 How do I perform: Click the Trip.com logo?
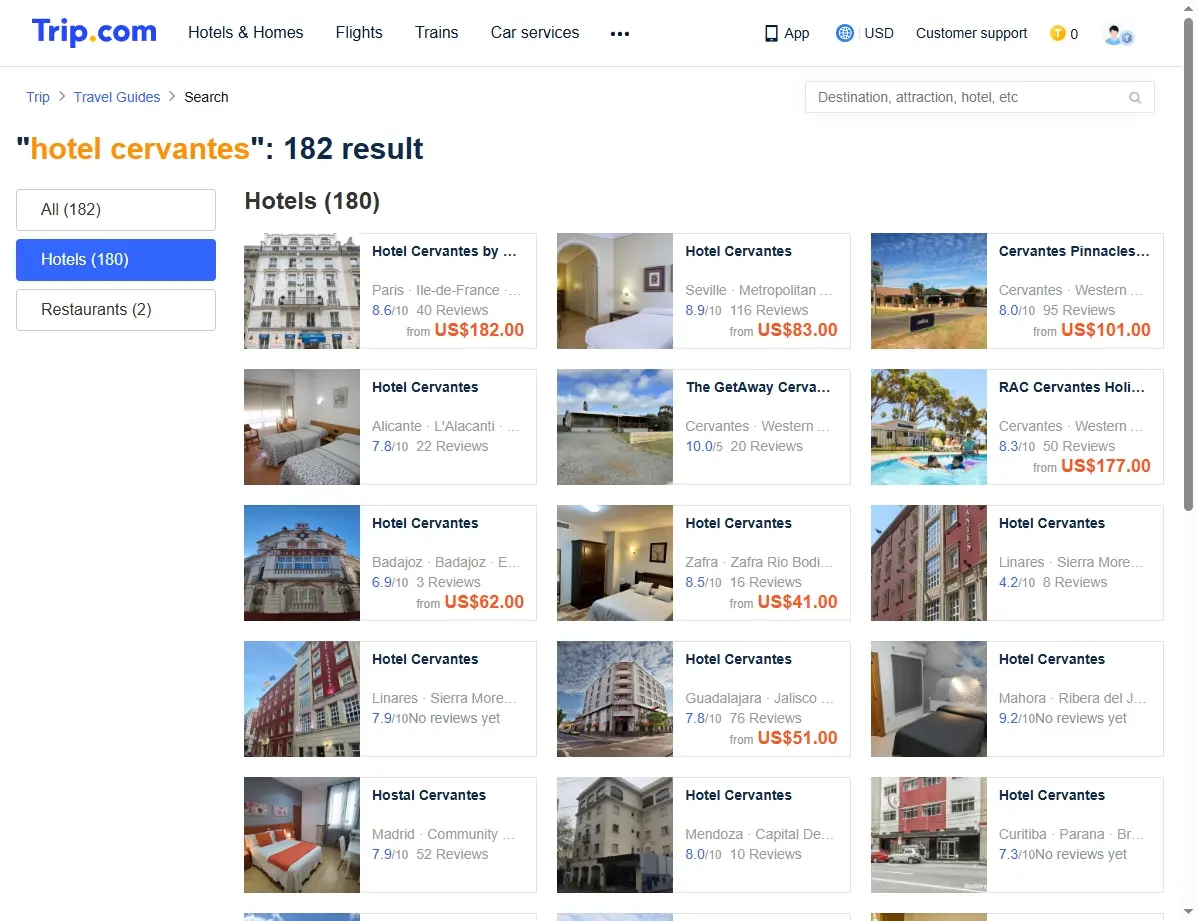(x=94, y=32)
